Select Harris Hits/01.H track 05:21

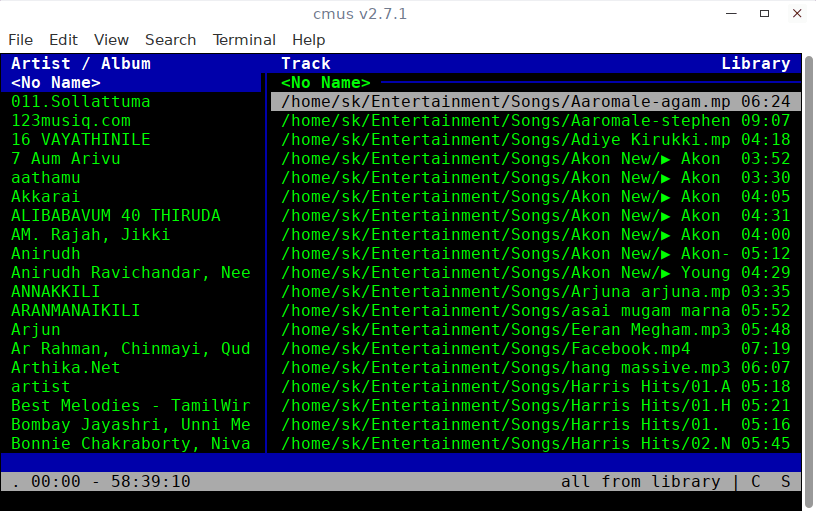coord(536,405)
